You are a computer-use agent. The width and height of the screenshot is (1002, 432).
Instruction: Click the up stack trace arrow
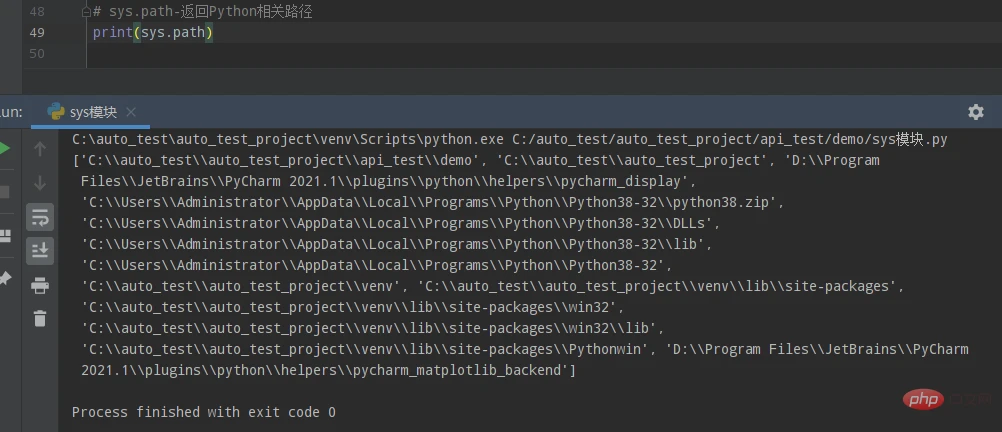coord(40,149)
